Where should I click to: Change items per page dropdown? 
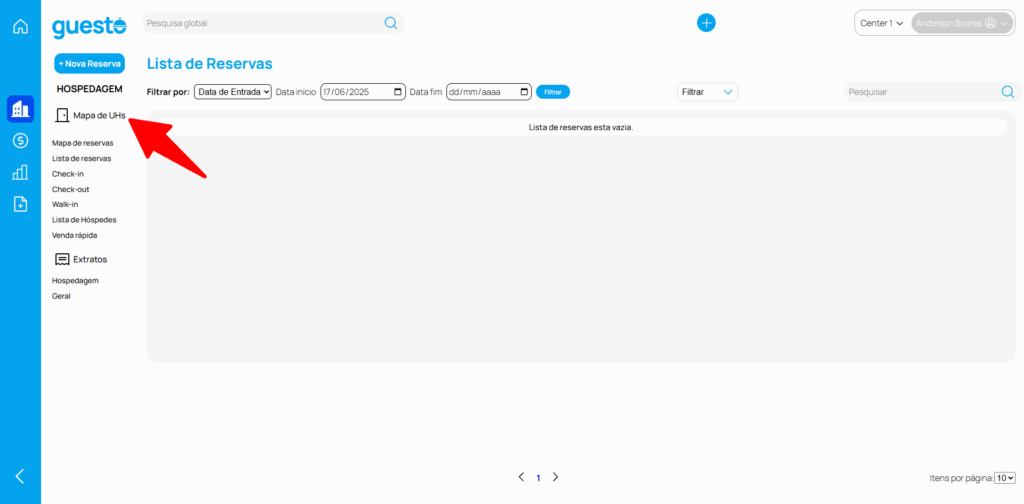[1005, 478]
